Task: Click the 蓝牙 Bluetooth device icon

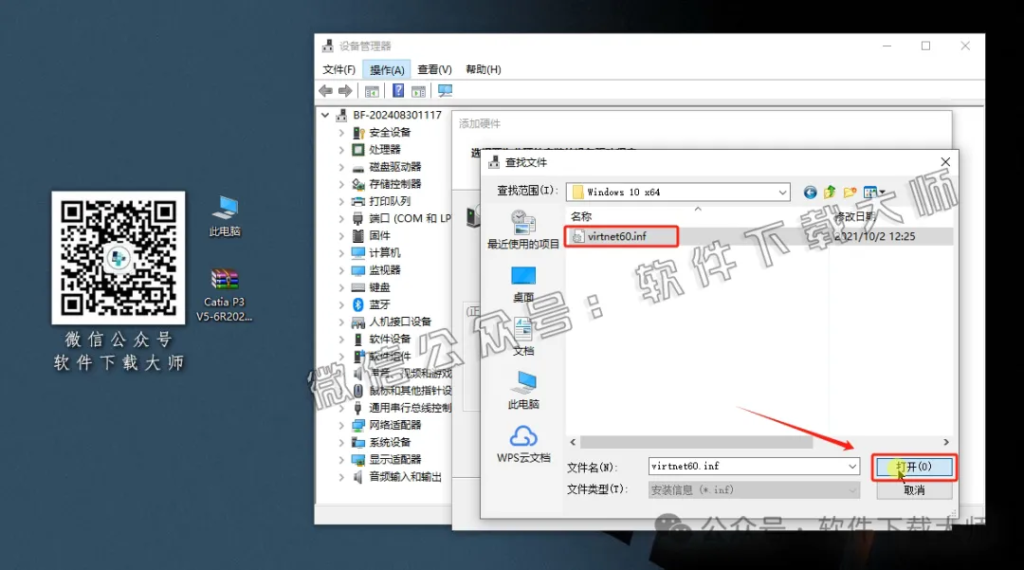Action: [x=358, y=304]
